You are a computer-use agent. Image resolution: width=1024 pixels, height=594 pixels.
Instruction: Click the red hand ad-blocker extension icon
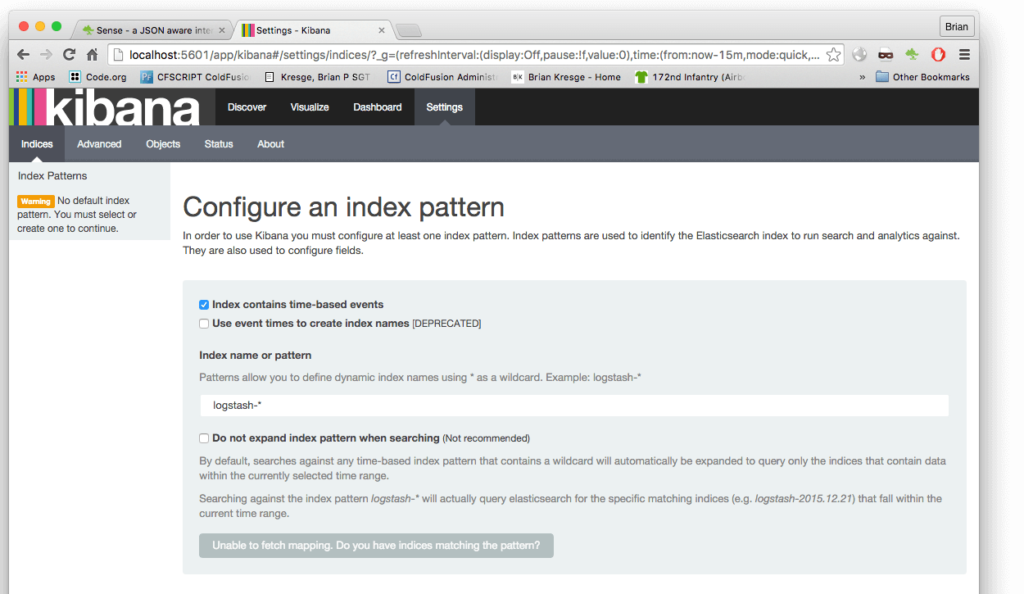point(937,54)
